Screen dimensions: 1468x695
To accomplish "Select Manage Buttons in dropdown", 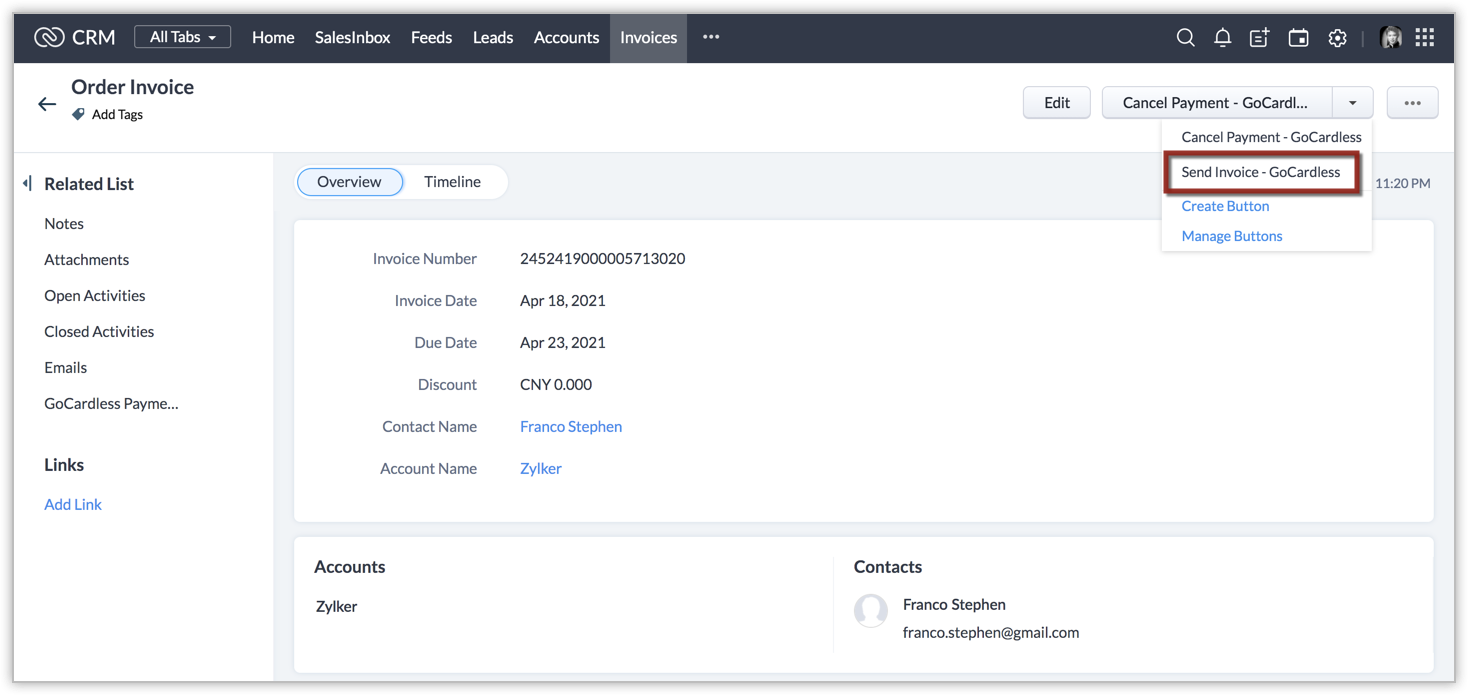I will 1231,236.
